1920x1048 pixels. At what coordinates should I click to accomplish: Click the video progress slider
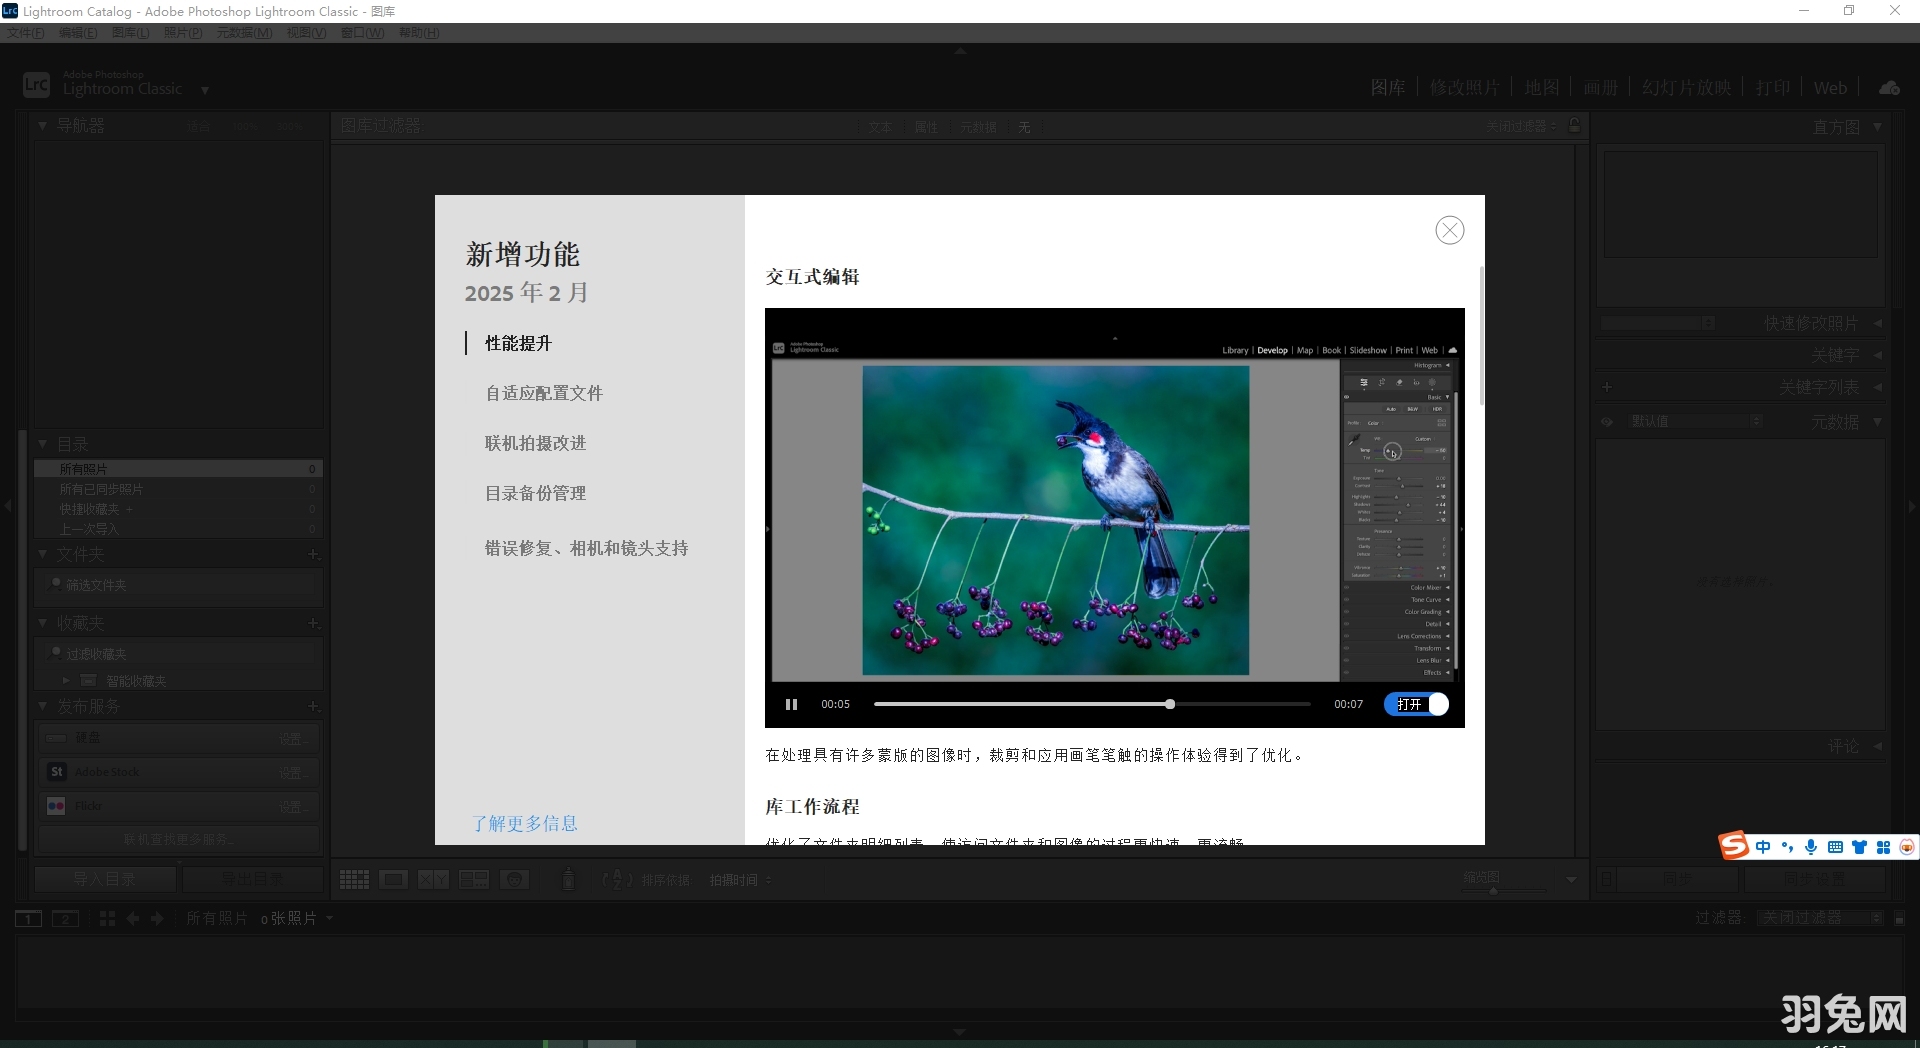pyautogui.click(x=1090, y=704)
